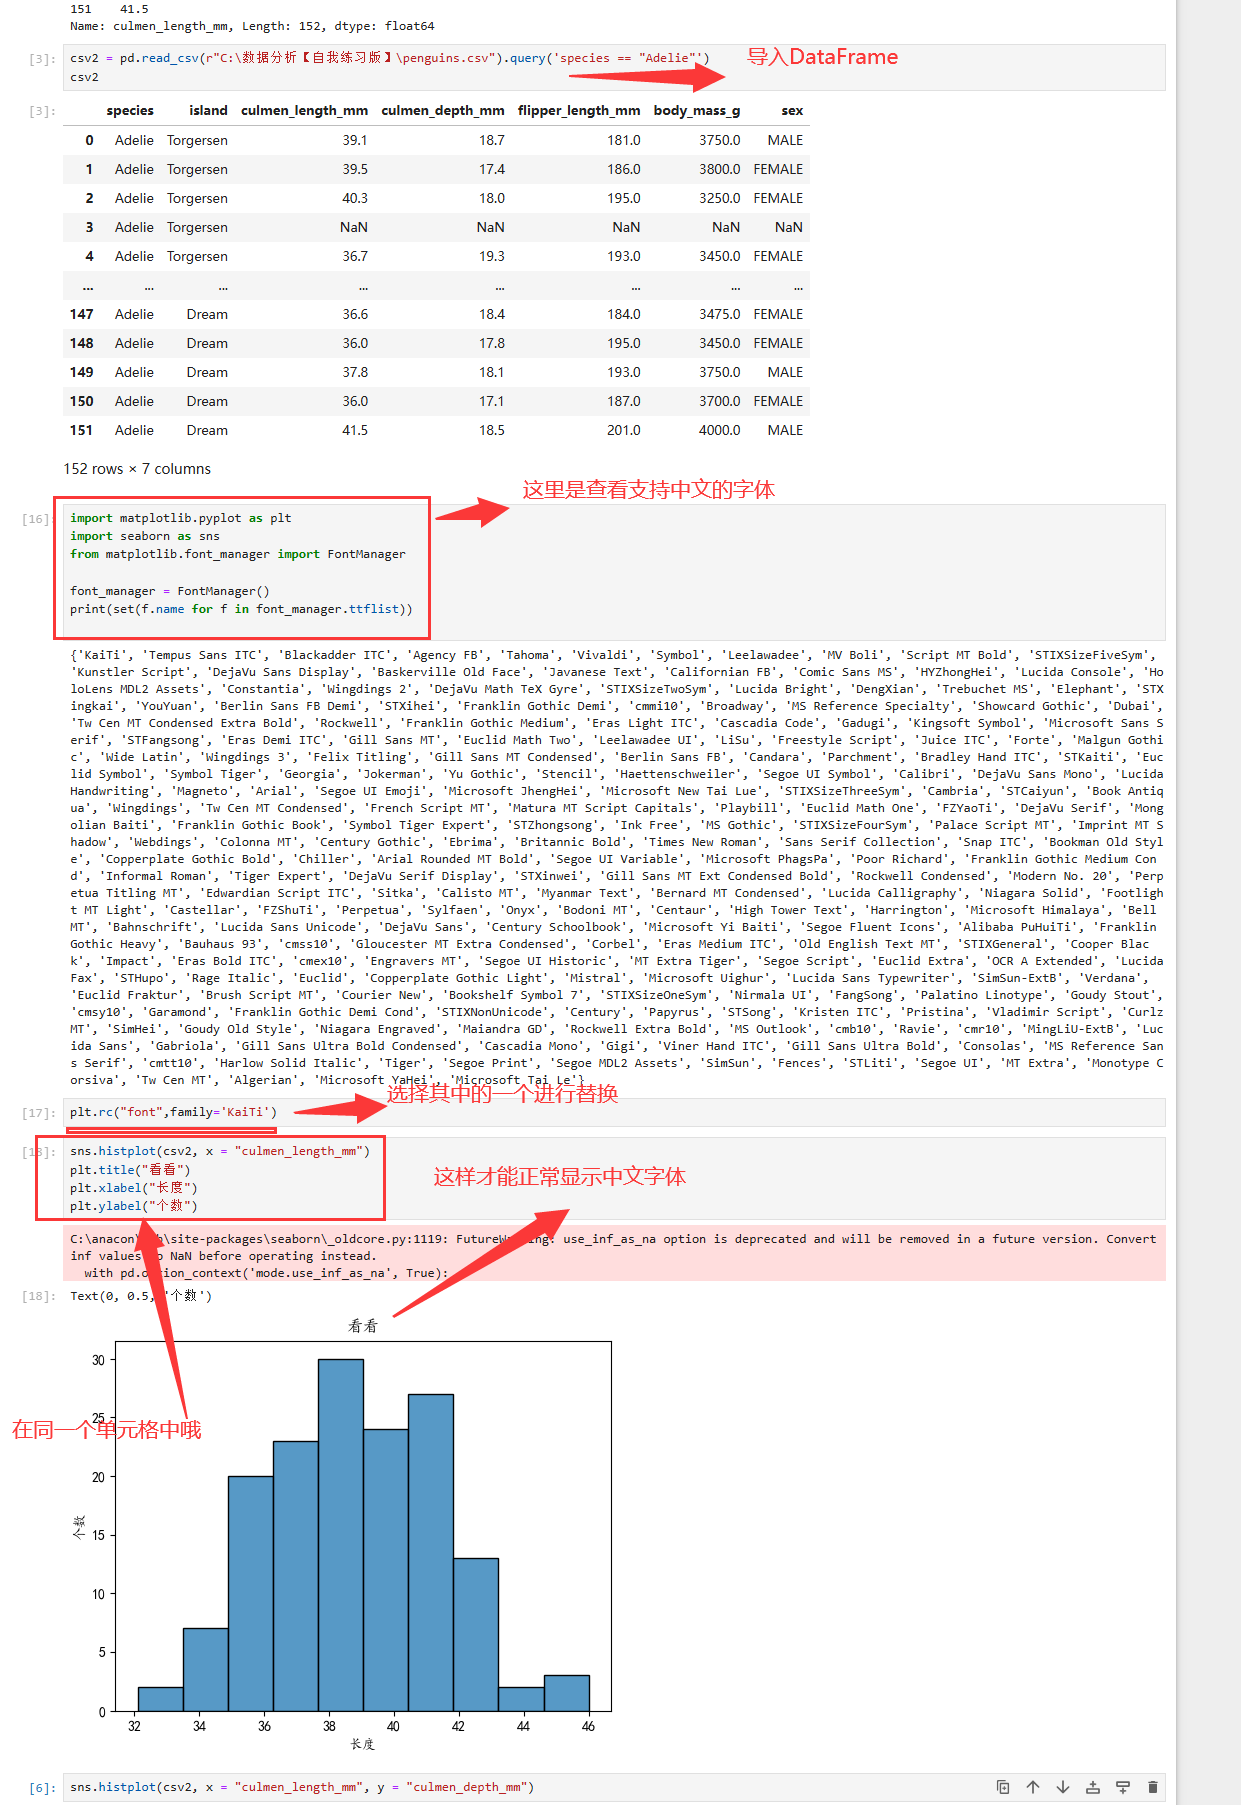Image resolution: width=1241 pixels, height=1805 pixels.
Task: Duplicate the last cell with copy icon
Action: coord(1003,1787)
